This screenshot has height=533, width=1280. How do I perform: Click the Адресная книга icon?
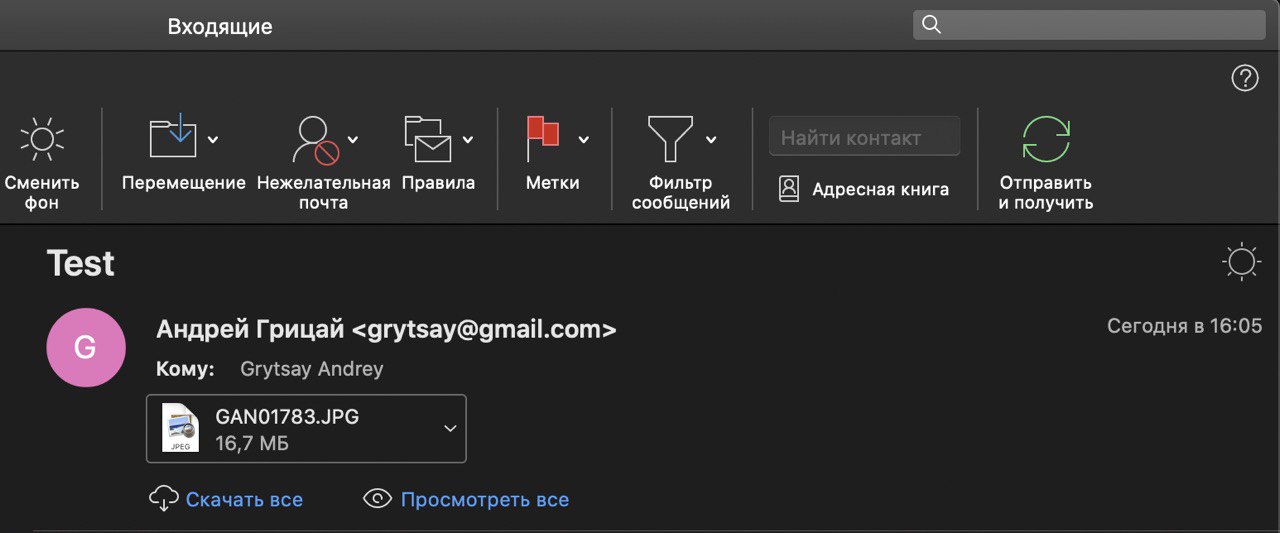tap(789, 189)
